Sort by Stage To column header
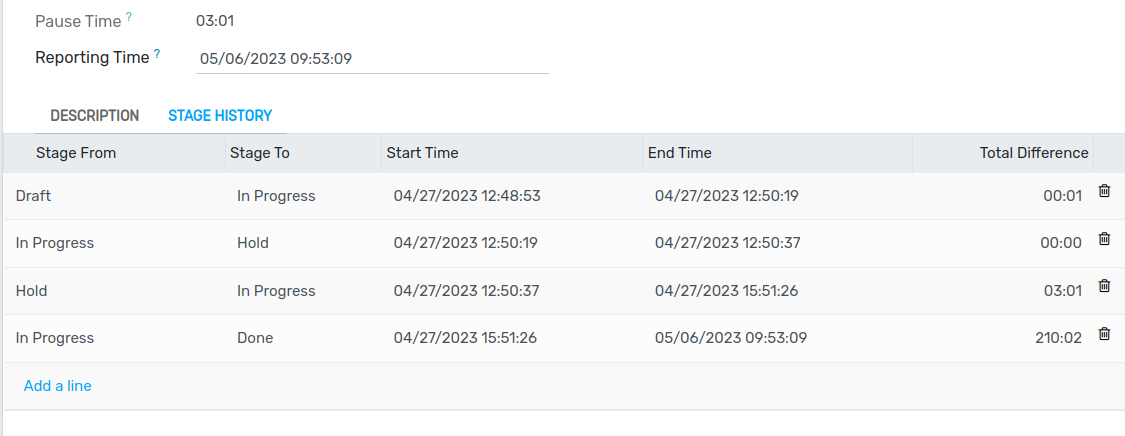The width and height of the screenshot is (1125, 436). [303, 153]
